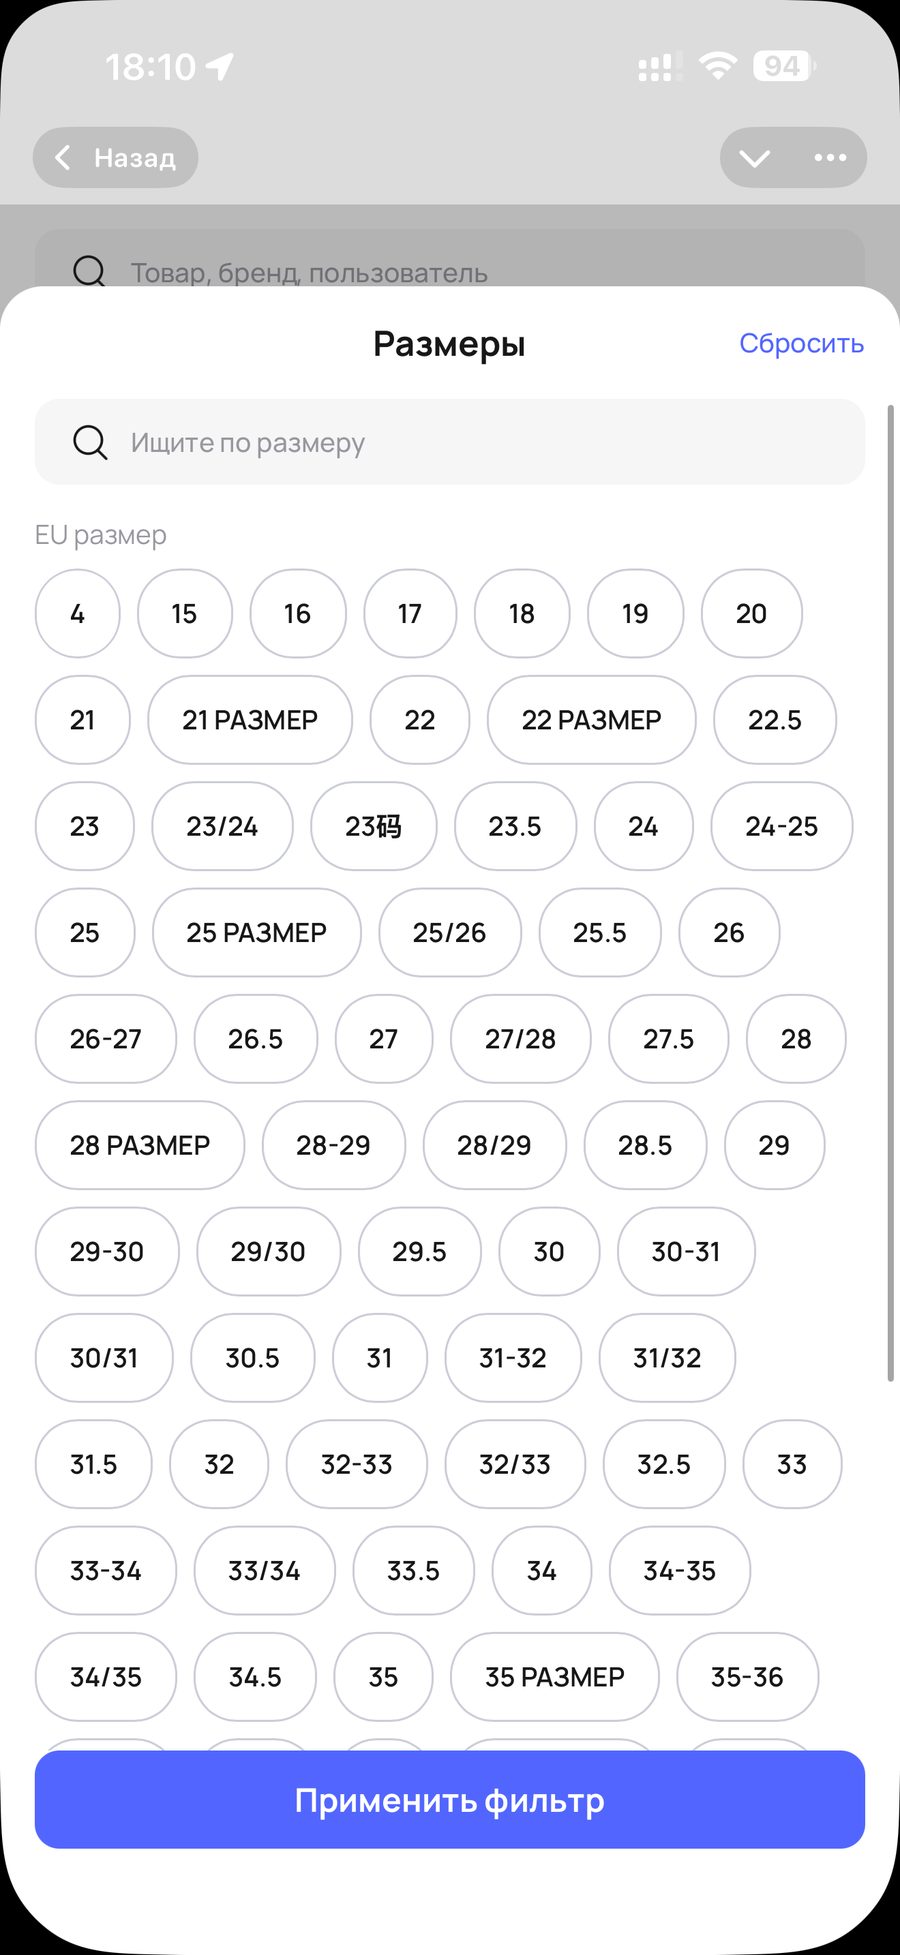Tap the top product search magnifier icon
This screenshot has height=1955, width=900.
click(90, 271)
